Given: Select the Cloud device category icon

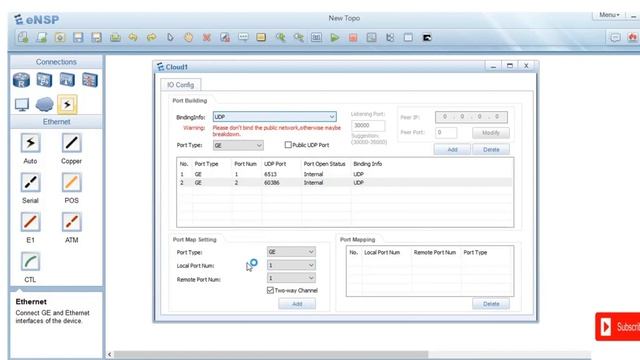Looking at the screenshot, I should (x=44, y=104).
